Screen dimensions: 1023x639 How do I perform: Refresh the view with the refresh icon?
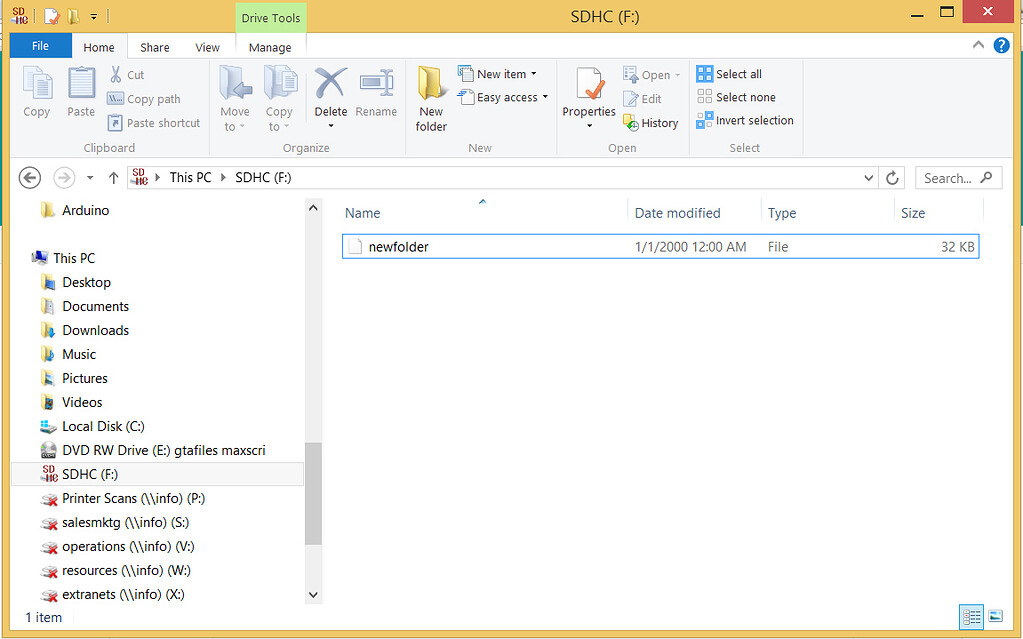893,177
